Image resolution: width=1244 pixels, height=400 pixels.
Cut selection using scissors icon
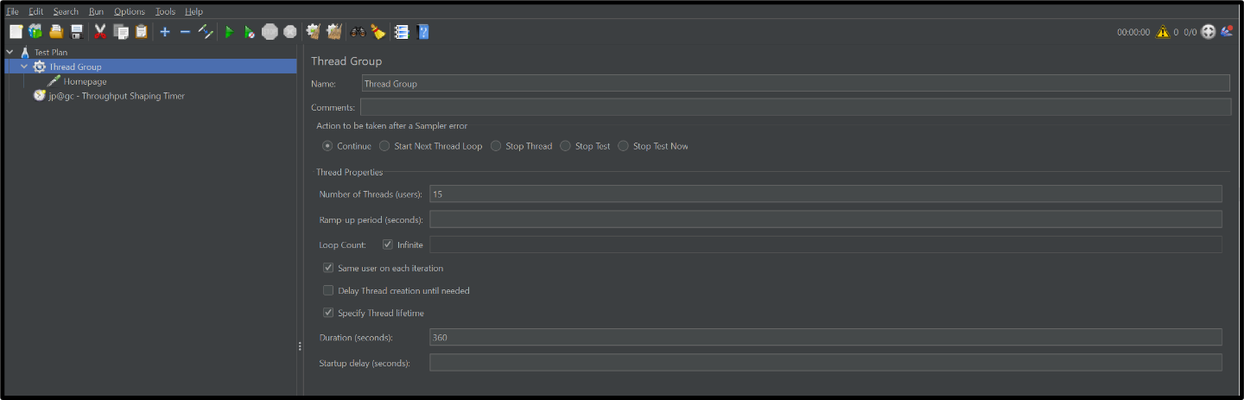(x=100, y=32)
